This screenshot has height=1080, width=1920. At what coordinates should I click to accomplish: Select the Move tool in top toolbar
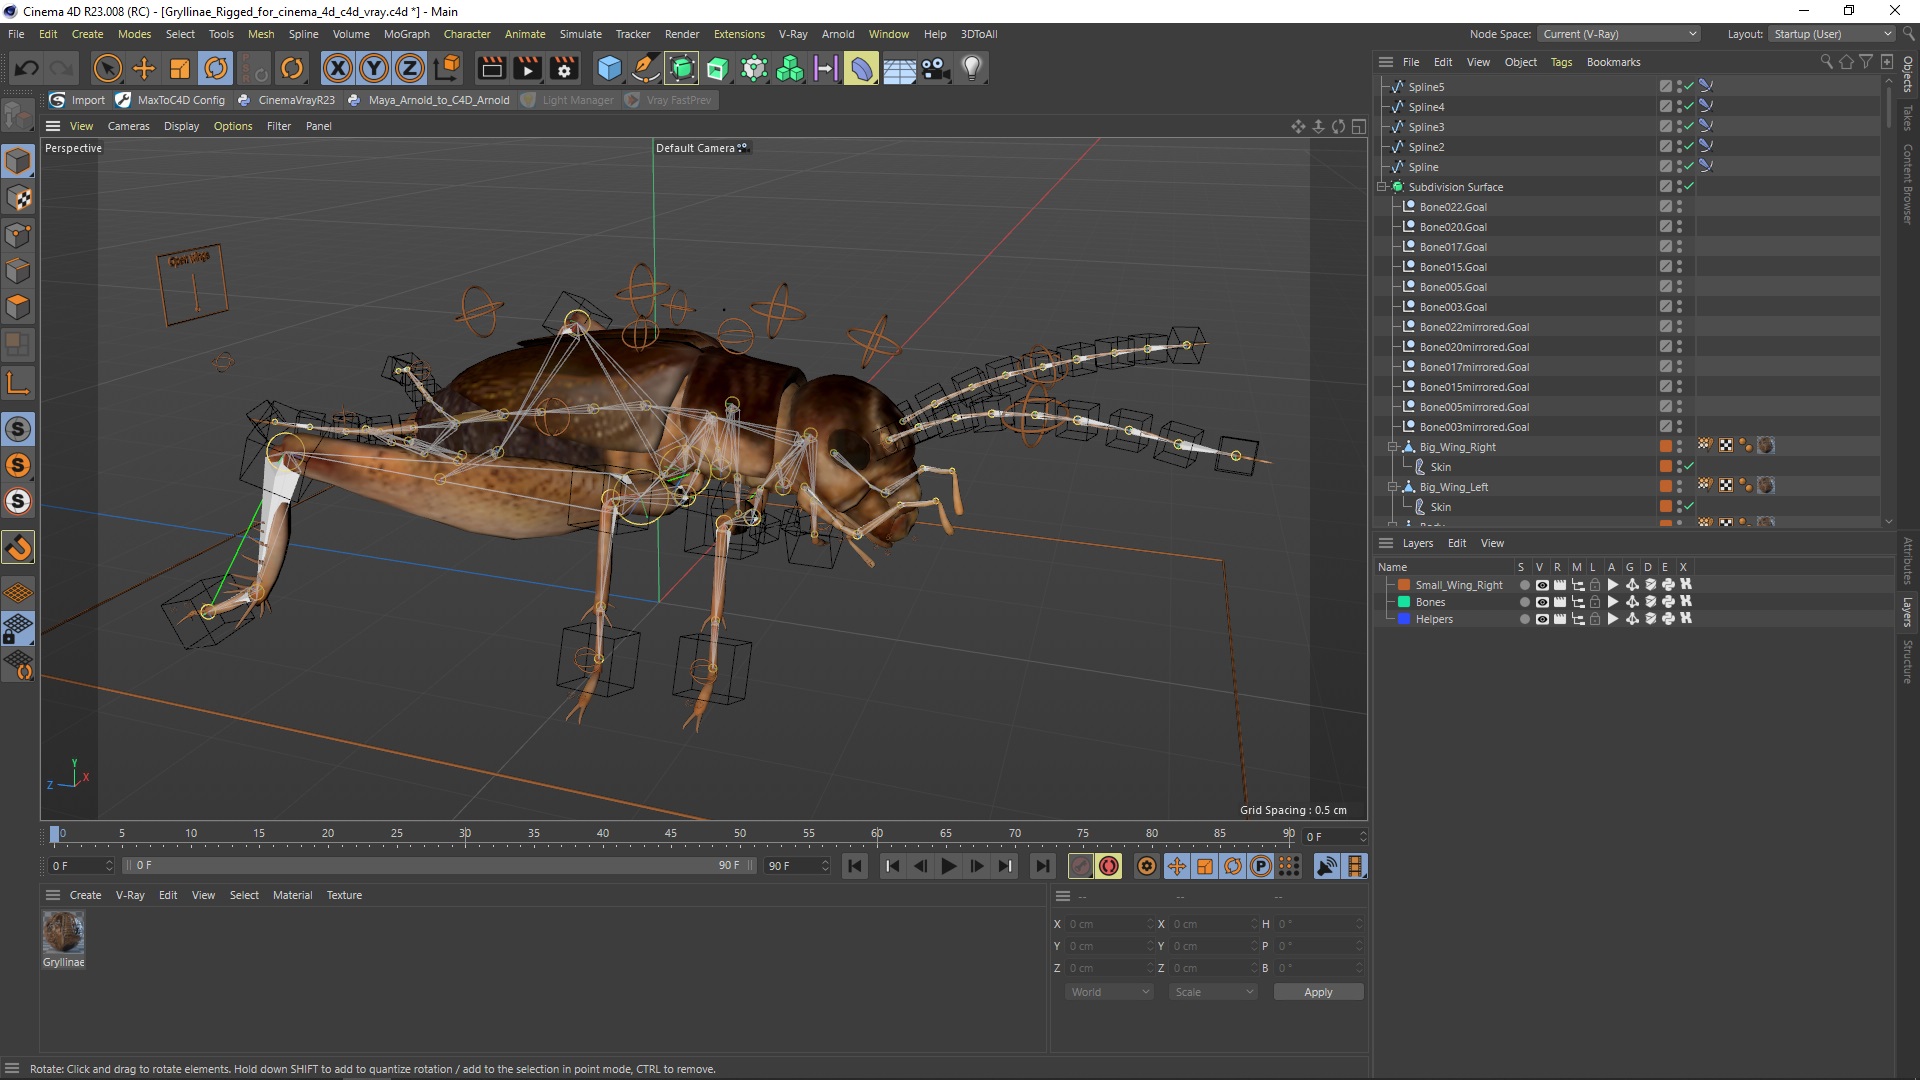tap(144, 68)
